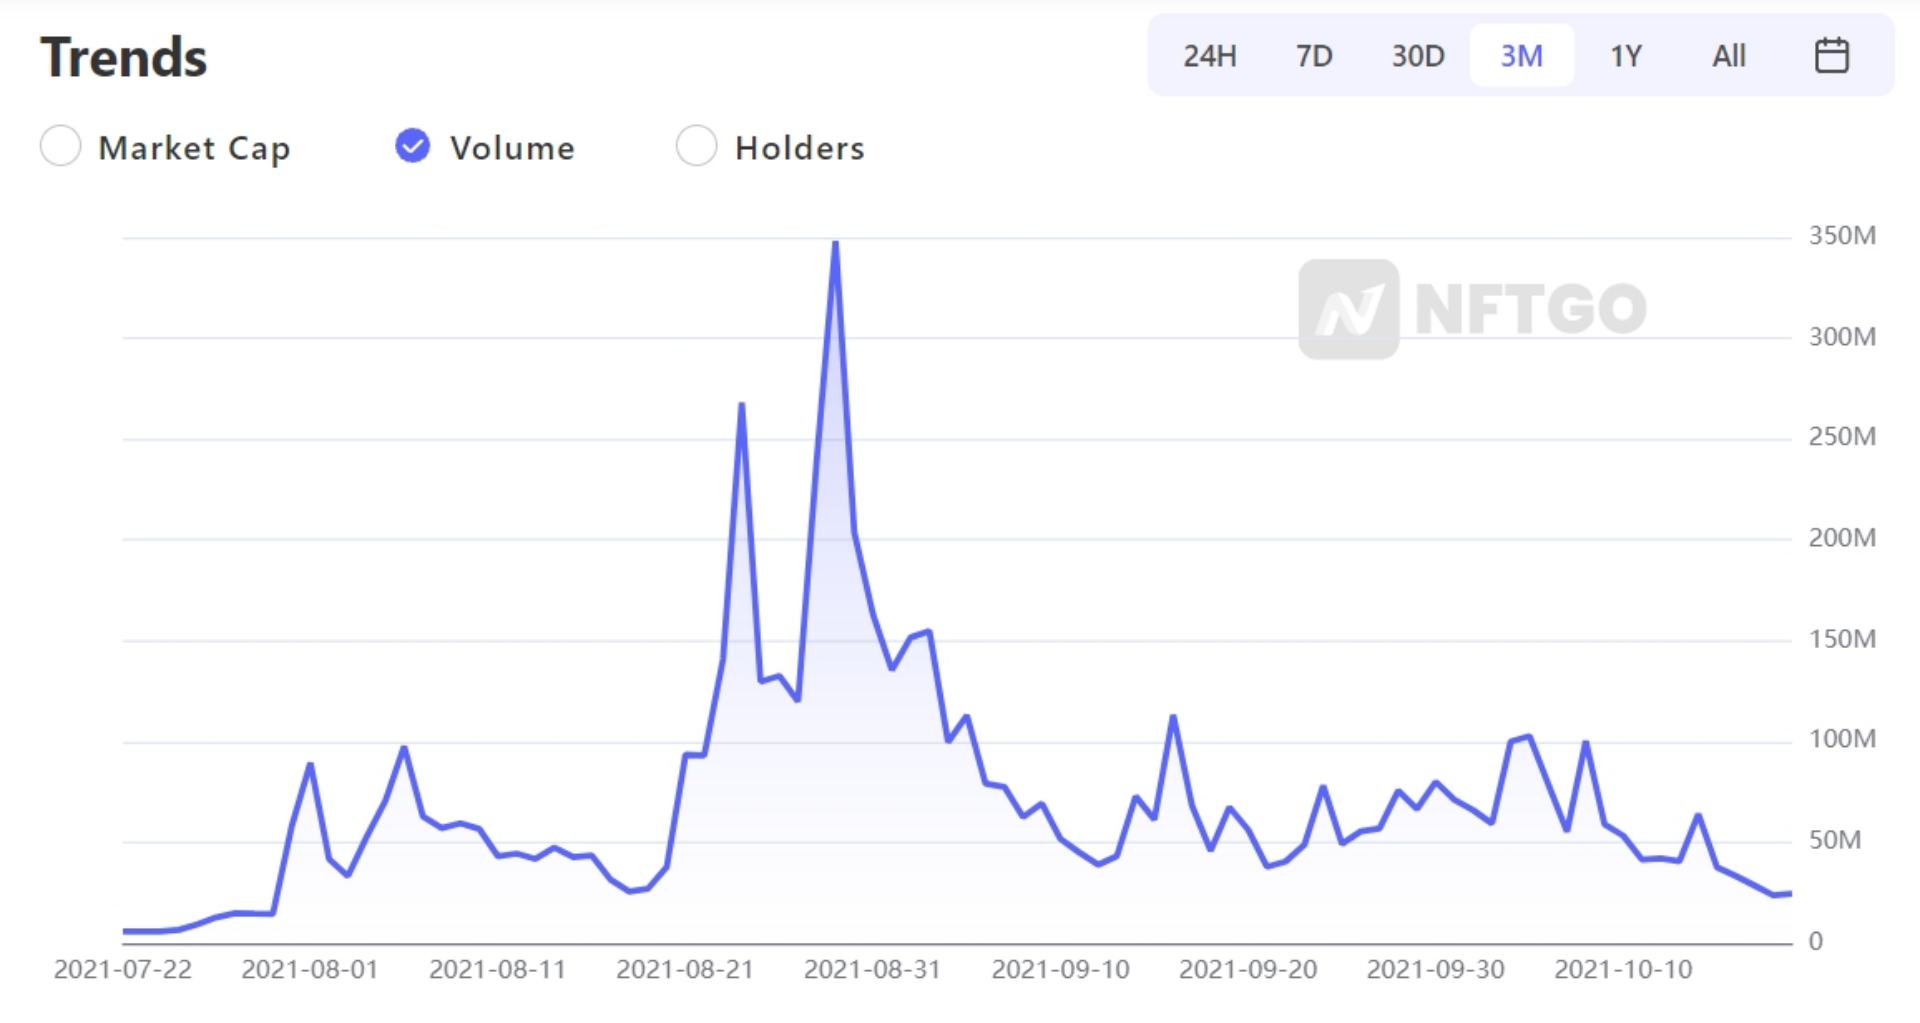Click the Trends heading

124,57
